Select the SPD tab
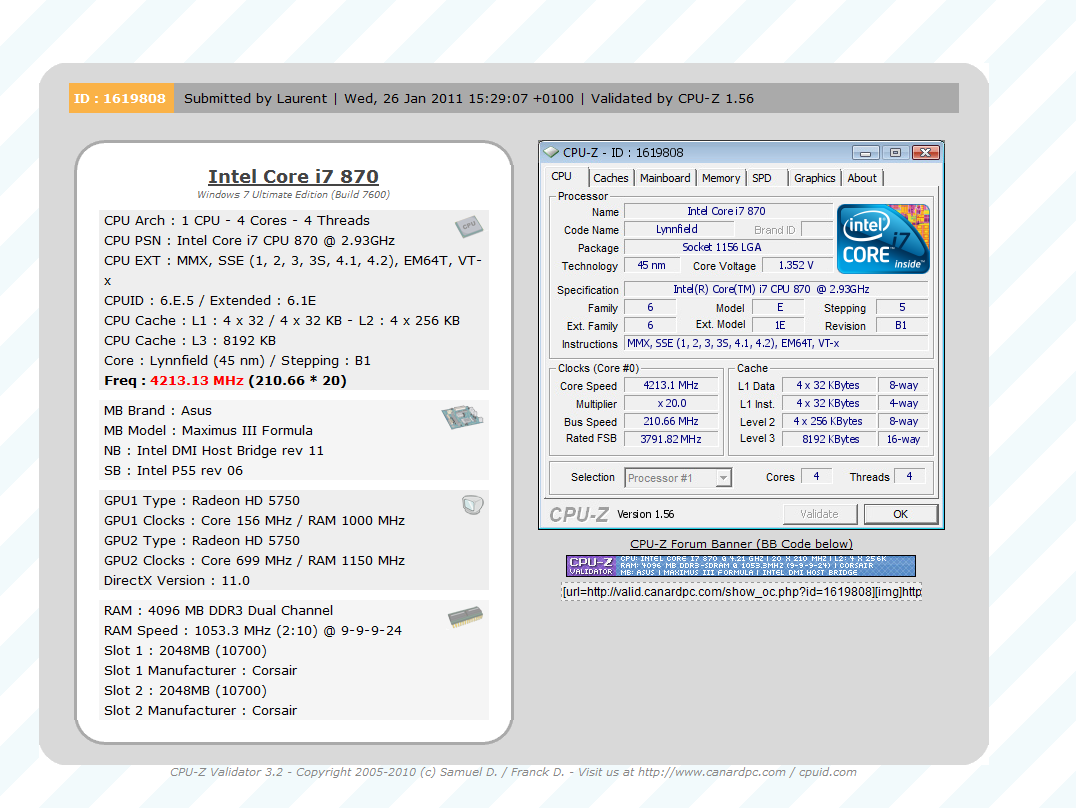 tap(762, 178)
